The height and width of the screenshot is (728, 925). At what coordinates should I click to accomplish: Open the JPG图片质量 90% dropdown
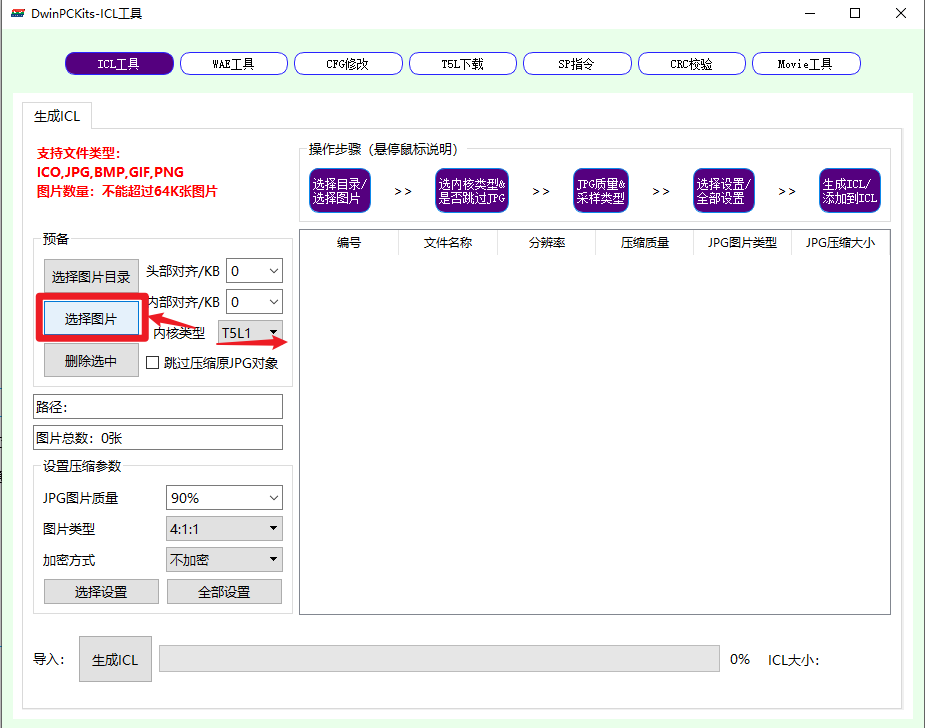(224, 497)
